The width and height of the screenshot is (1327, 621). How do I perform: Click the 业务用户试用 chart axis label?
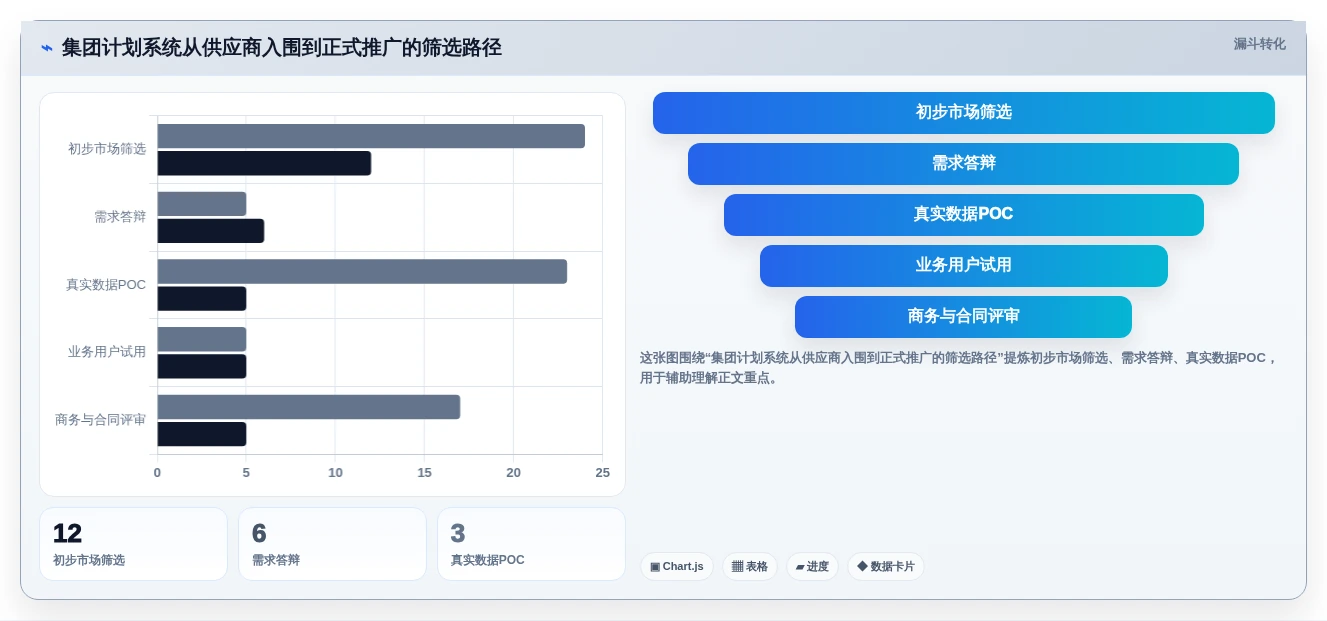(x=107, y=352)
